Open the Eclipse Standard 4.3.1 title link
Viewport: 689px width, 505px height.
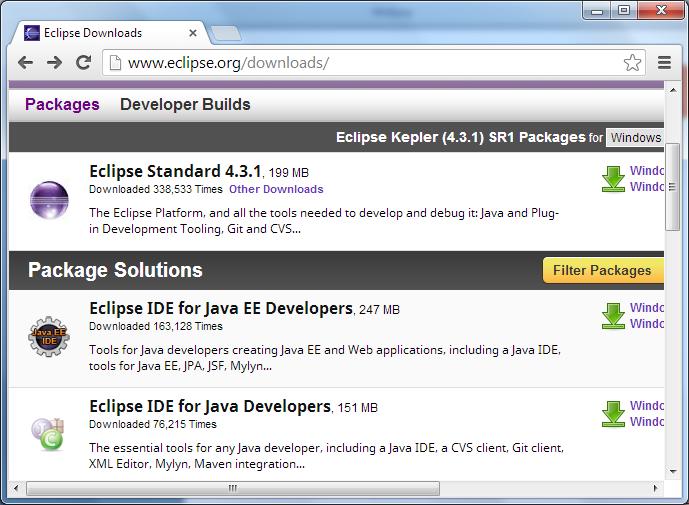(x=175, y=171)
